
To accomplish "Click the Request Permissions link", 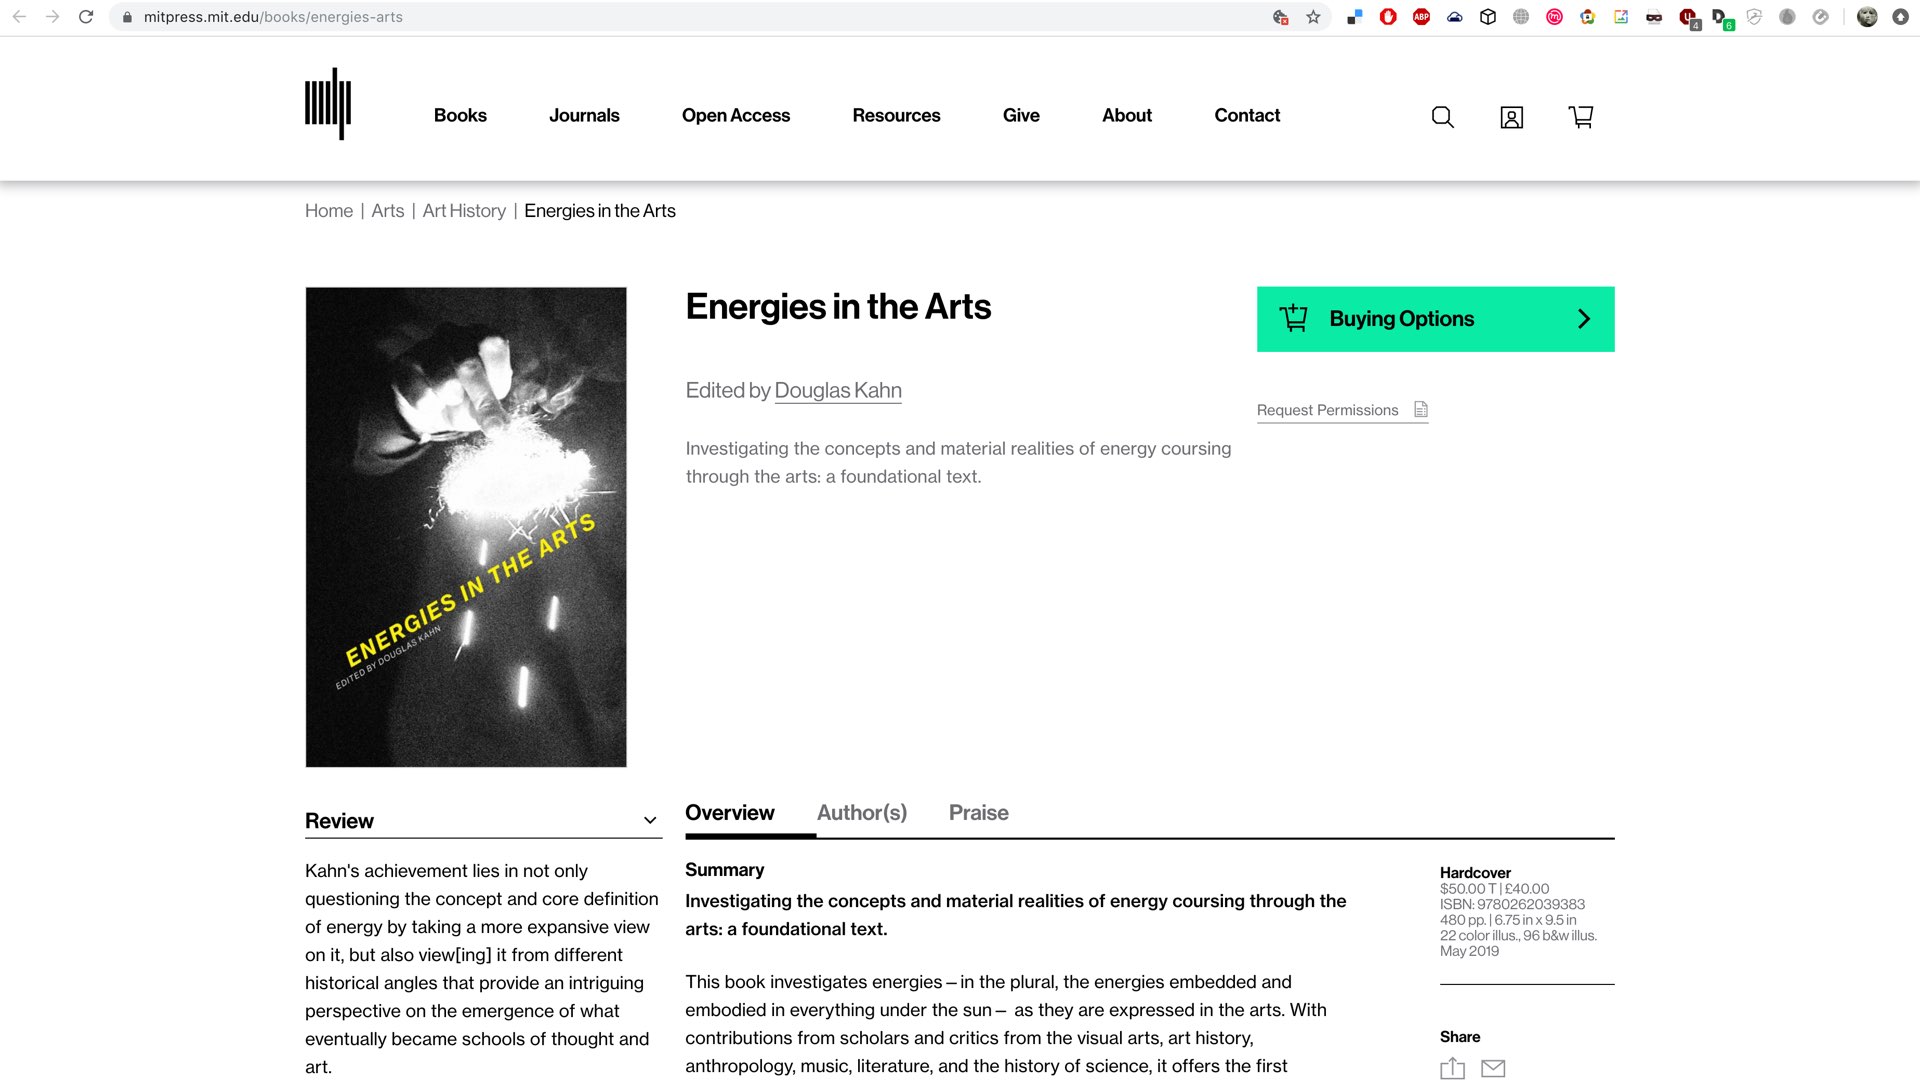I will [1327, 410].
